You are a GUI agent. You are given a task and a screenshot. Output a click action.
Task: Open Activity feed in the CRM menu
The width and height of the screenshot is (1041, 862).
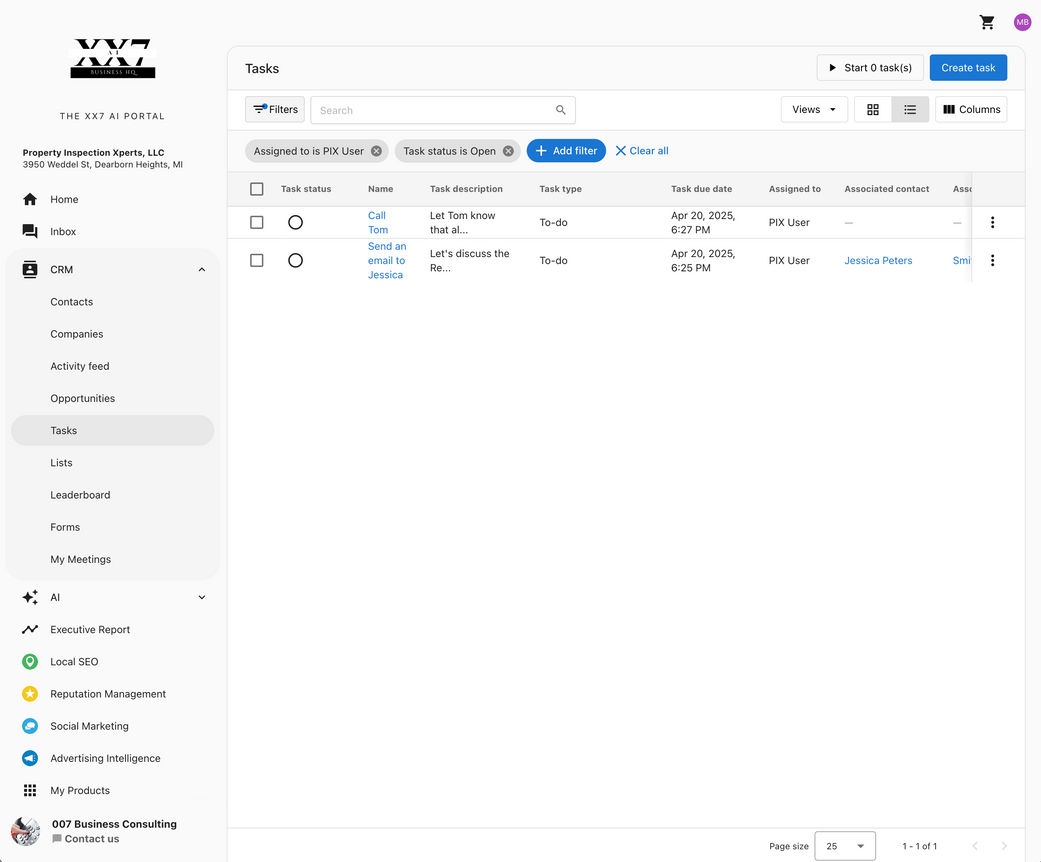coord(80,366)
